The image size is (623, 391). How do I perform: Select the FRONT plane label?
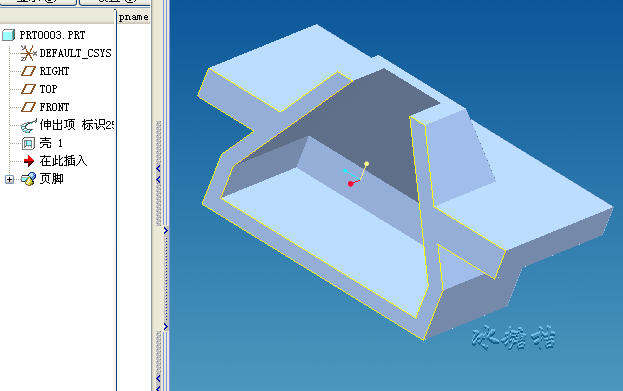[x=54, y=107]
